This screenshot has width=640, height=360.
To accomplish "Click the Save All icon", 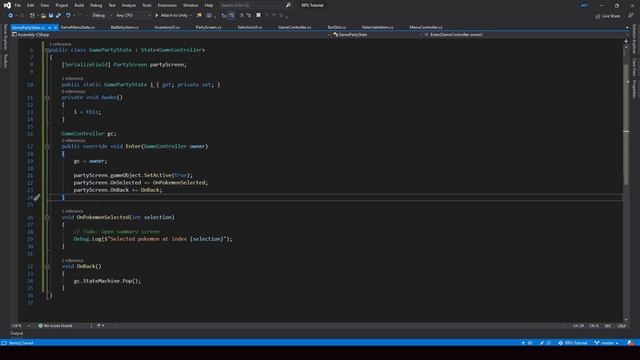I will pos(58,16).
